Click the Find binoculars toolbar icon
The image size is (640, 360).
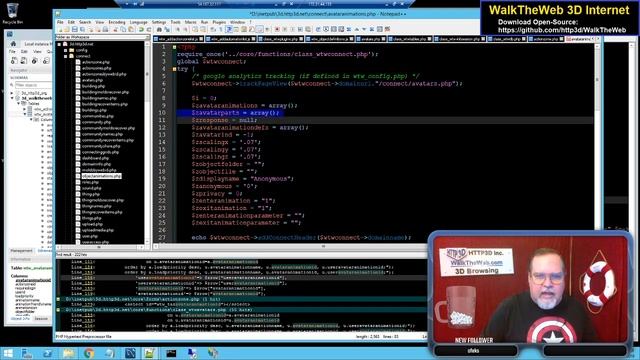159,29
